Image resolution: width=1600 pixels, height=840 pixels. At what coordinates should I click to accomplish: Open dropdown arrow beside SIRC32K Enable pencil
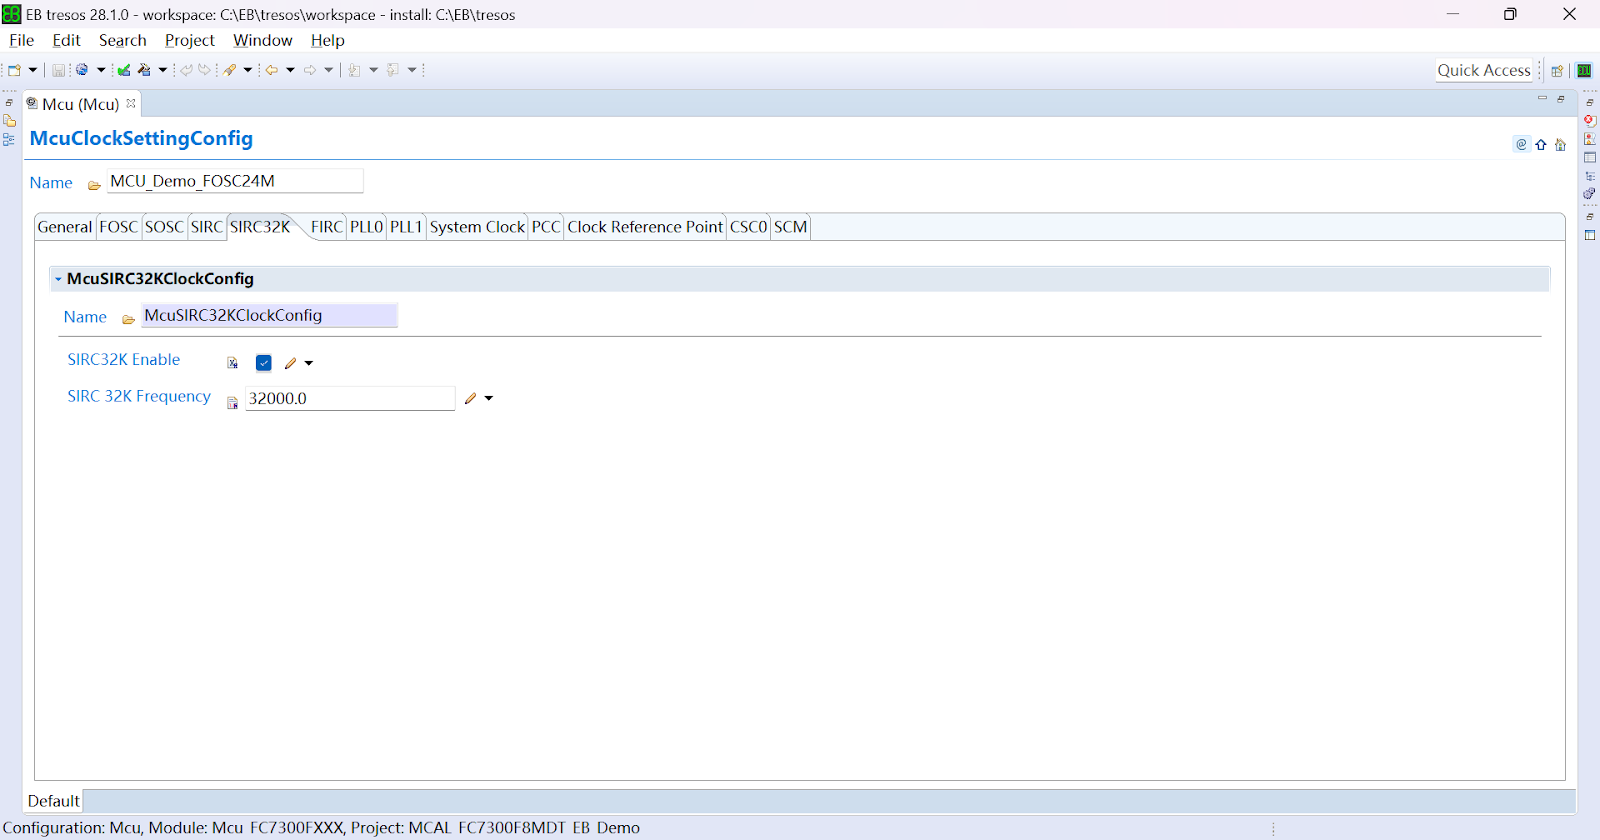coord(309,363)
